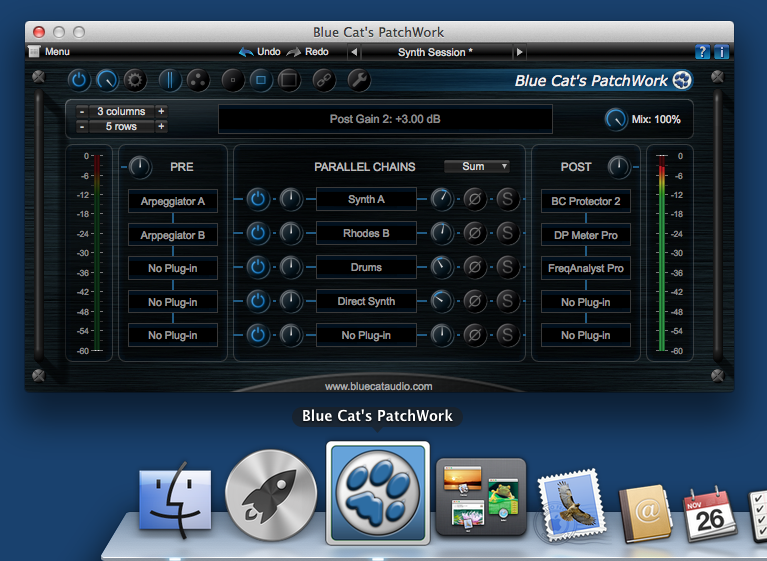Go to previous preset with left arrow
The image size is (767, 561).
[x=354, y=52]
